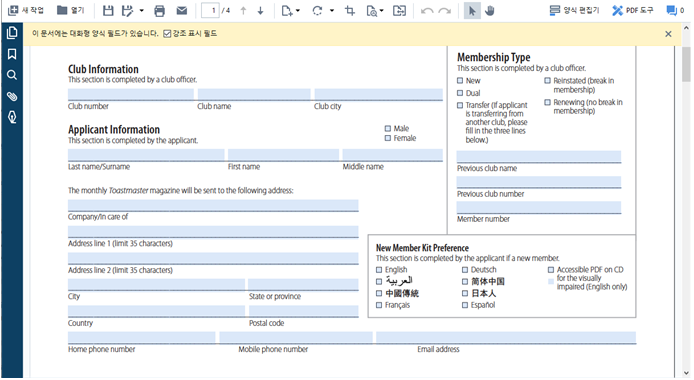Select the crop page tool

350,11
